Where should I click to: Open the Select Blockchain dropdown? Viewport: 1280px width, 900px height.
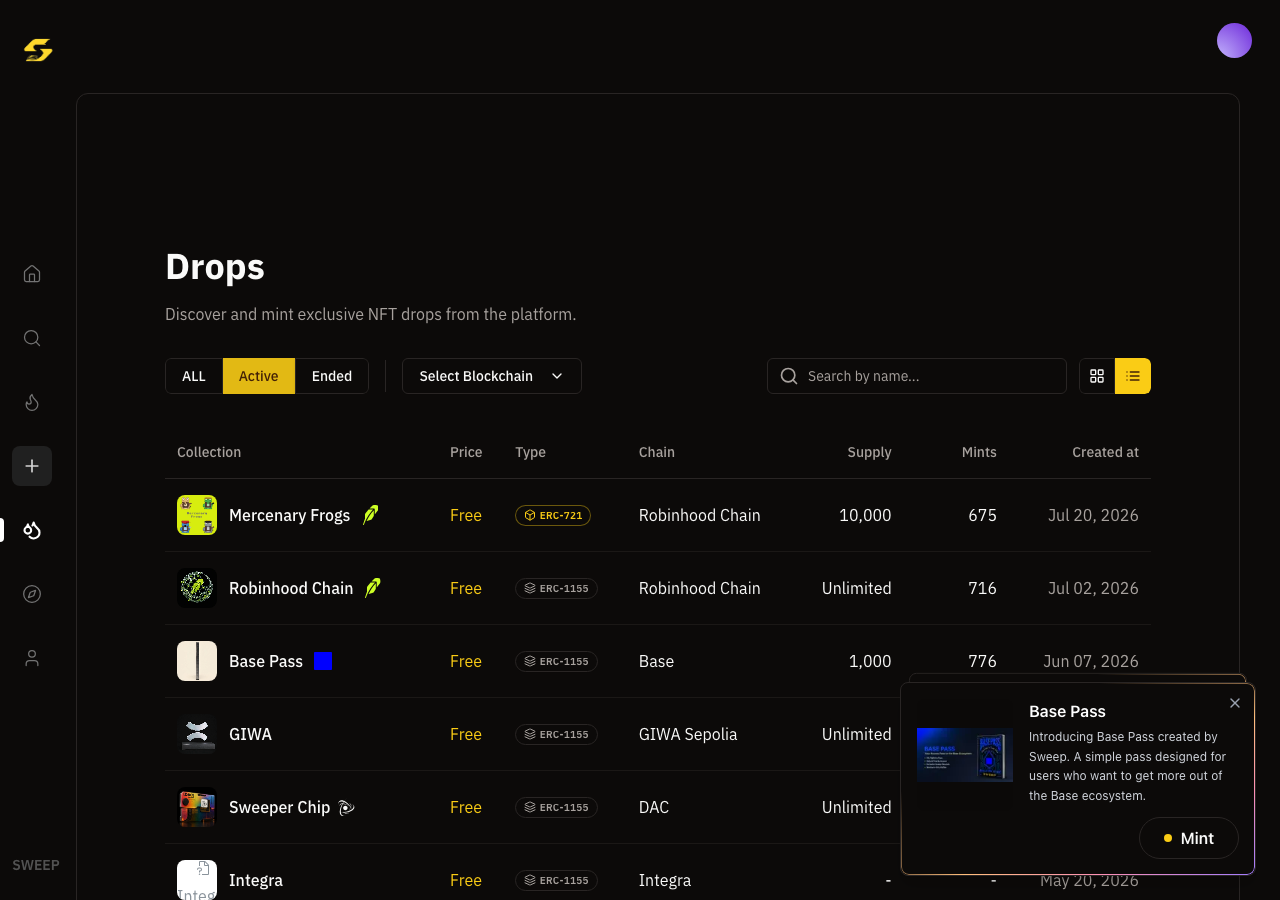click(x=492, y=376)
